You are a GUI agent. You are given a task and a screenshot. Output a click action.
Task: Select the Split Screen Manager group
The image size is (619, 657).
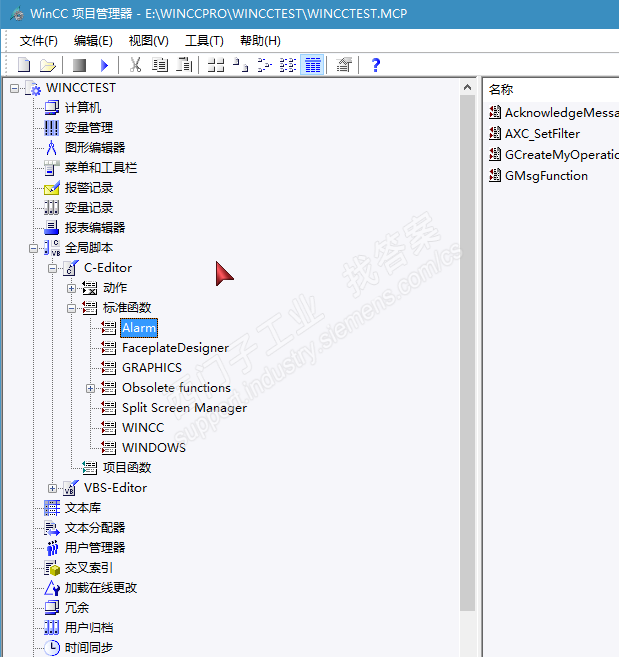pyautogui.click(x=184, y=408)
